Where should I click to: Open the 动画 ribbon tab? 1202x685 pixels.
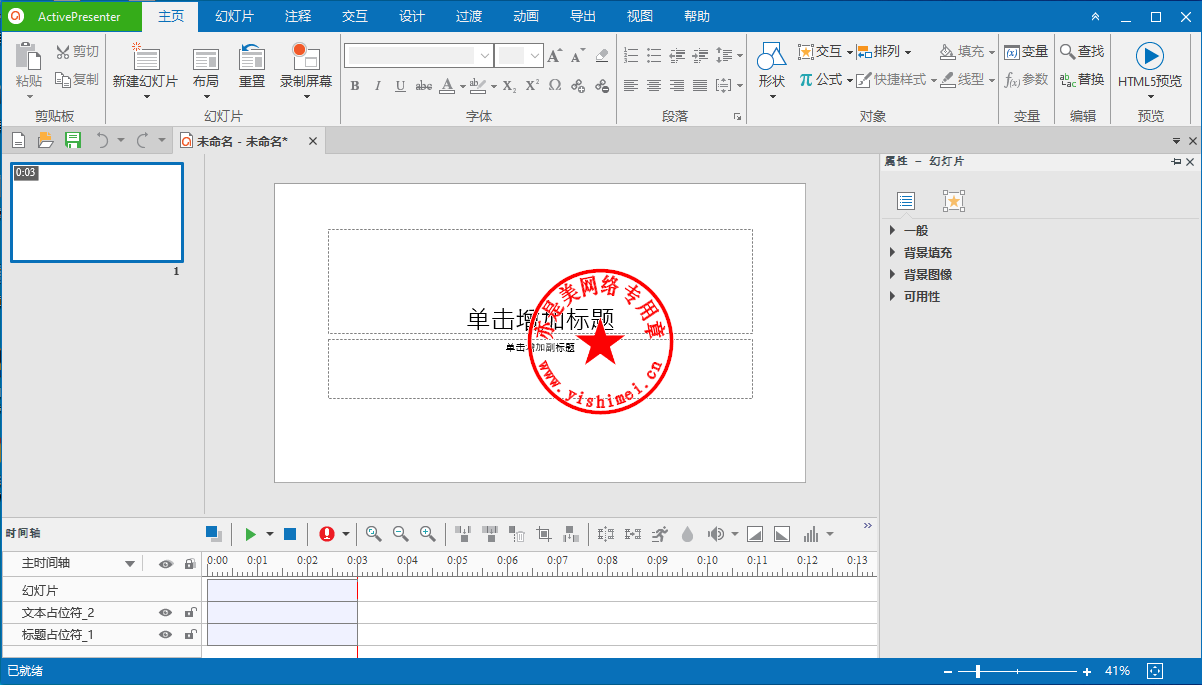pyautogui.click(x=526, y=16)
